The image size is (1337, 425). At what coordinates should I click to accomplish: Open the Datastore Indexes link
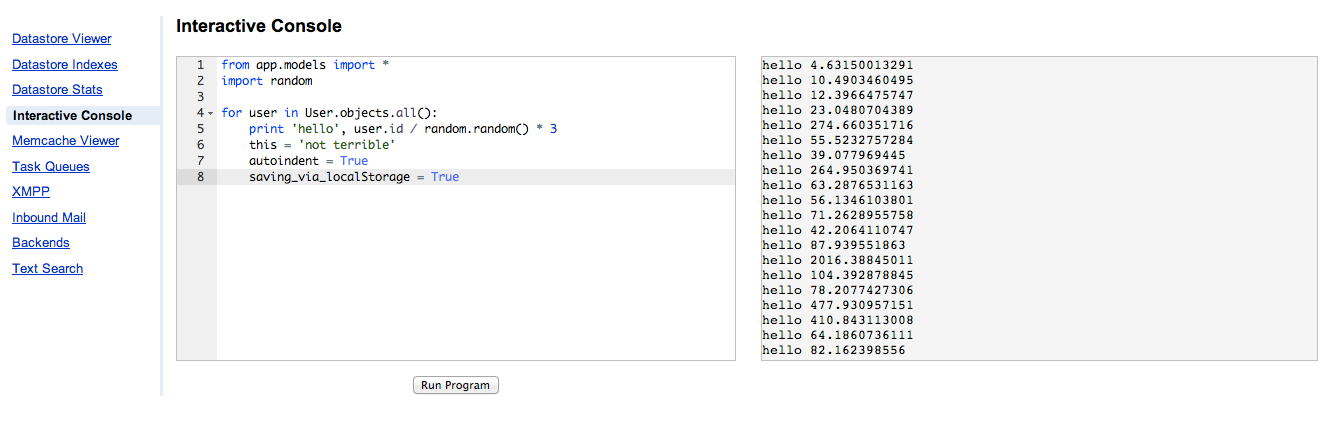pyautogui.click(x=65, y=65)
